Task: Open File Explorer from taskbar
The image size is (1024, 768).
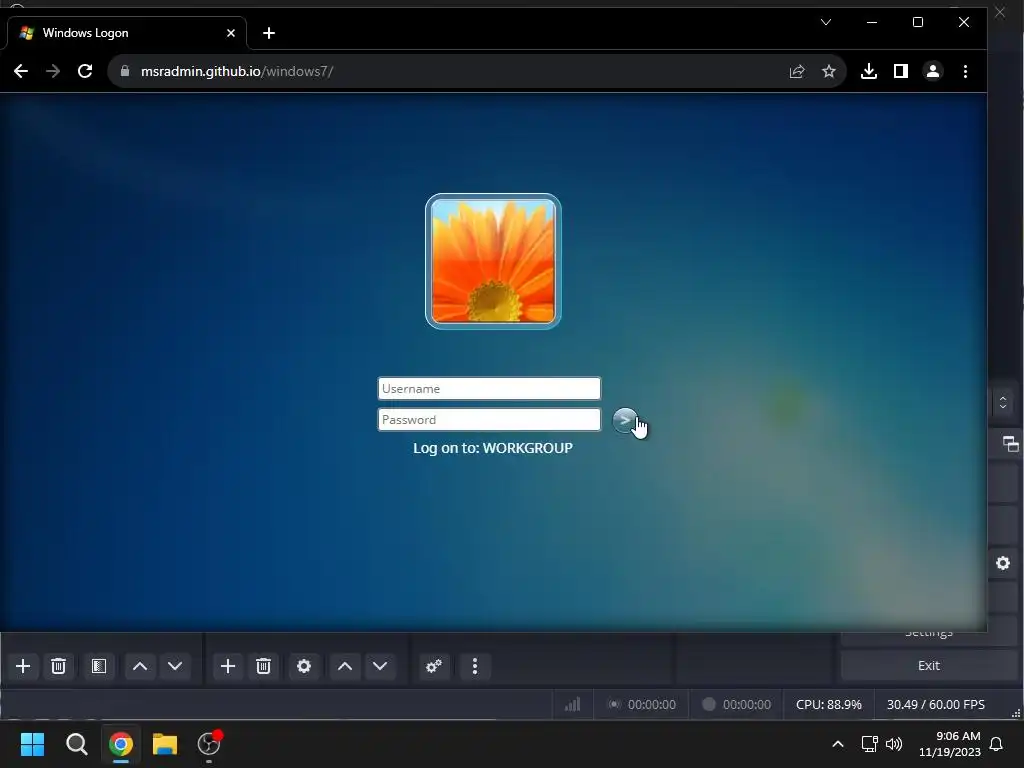Action: click(x=165, y=744)
